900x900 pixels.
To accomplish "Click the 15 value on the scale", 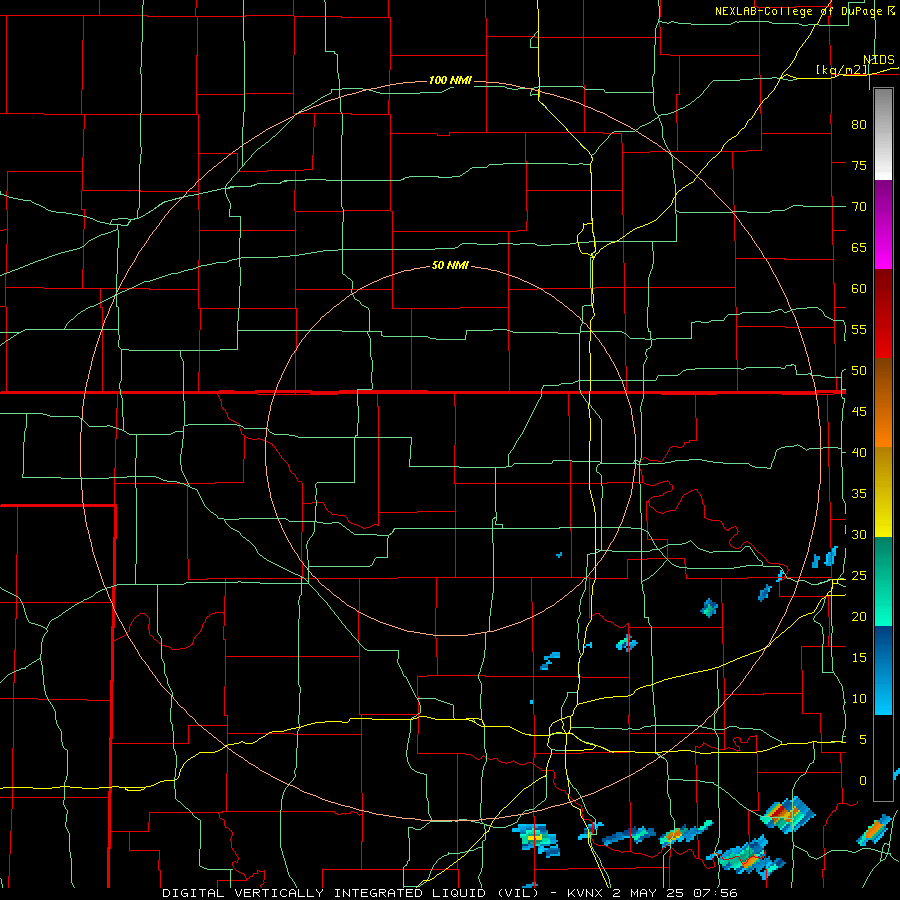I will (x=859, y=658).
